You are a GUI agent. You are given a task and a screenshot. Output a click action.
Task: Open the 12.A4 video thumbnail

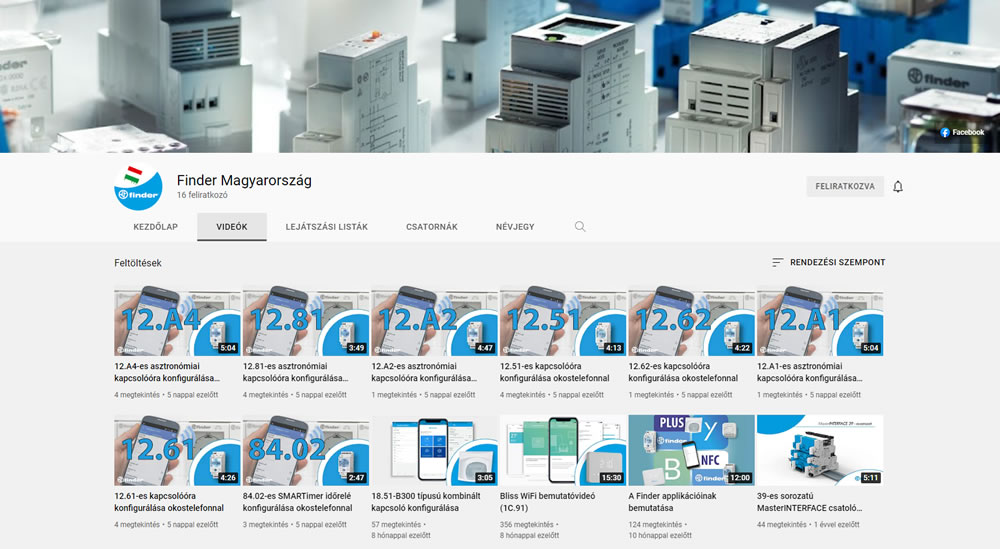coord(177,321)
